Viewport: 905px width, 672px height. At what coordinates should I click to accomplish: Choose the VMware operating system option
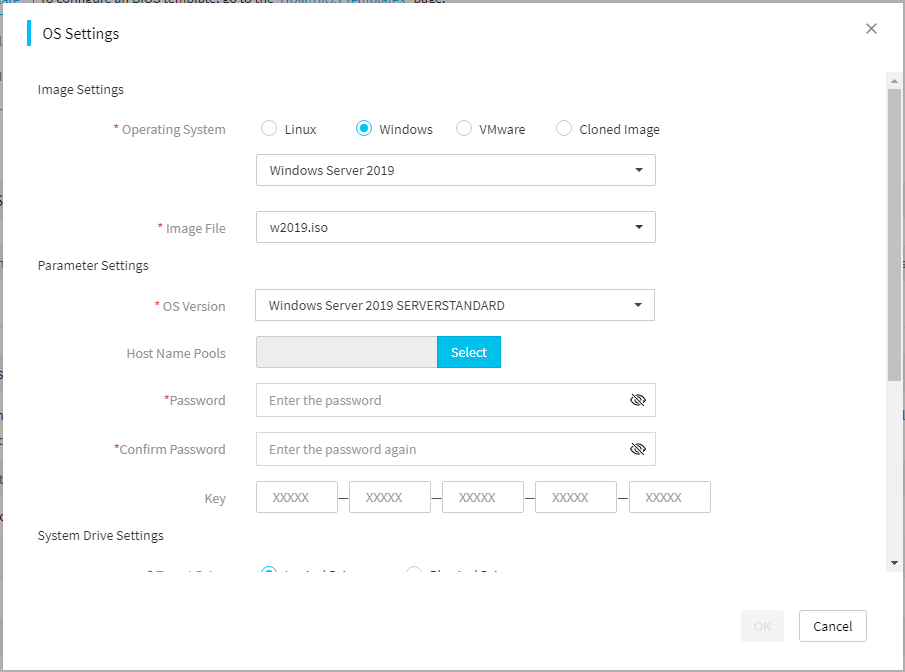pyautogui.click(x=463, y=128)
